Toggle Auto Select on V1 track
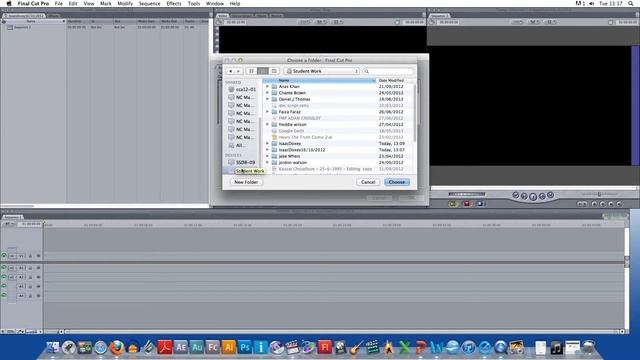The image size is (640, 360). pos(38,256)
